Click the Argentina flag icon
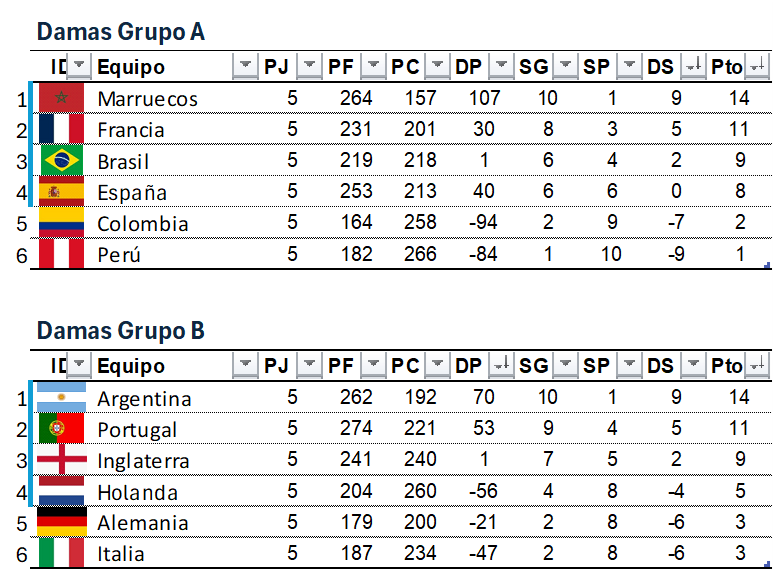The height and width of the screenshot is (570, 773). pyautogui.click(x=62, y=398)
